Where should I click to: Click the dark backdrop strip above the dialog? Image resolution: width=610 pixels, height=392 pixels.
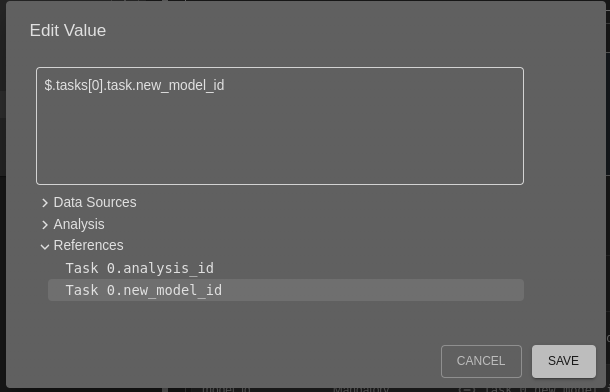[305, 0]
